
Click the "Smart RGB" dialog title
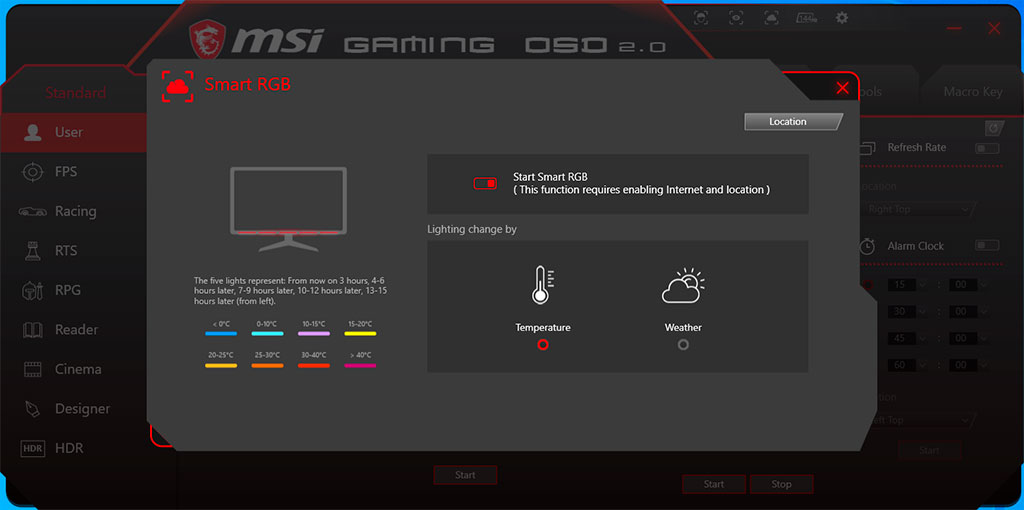coord(248,84)
